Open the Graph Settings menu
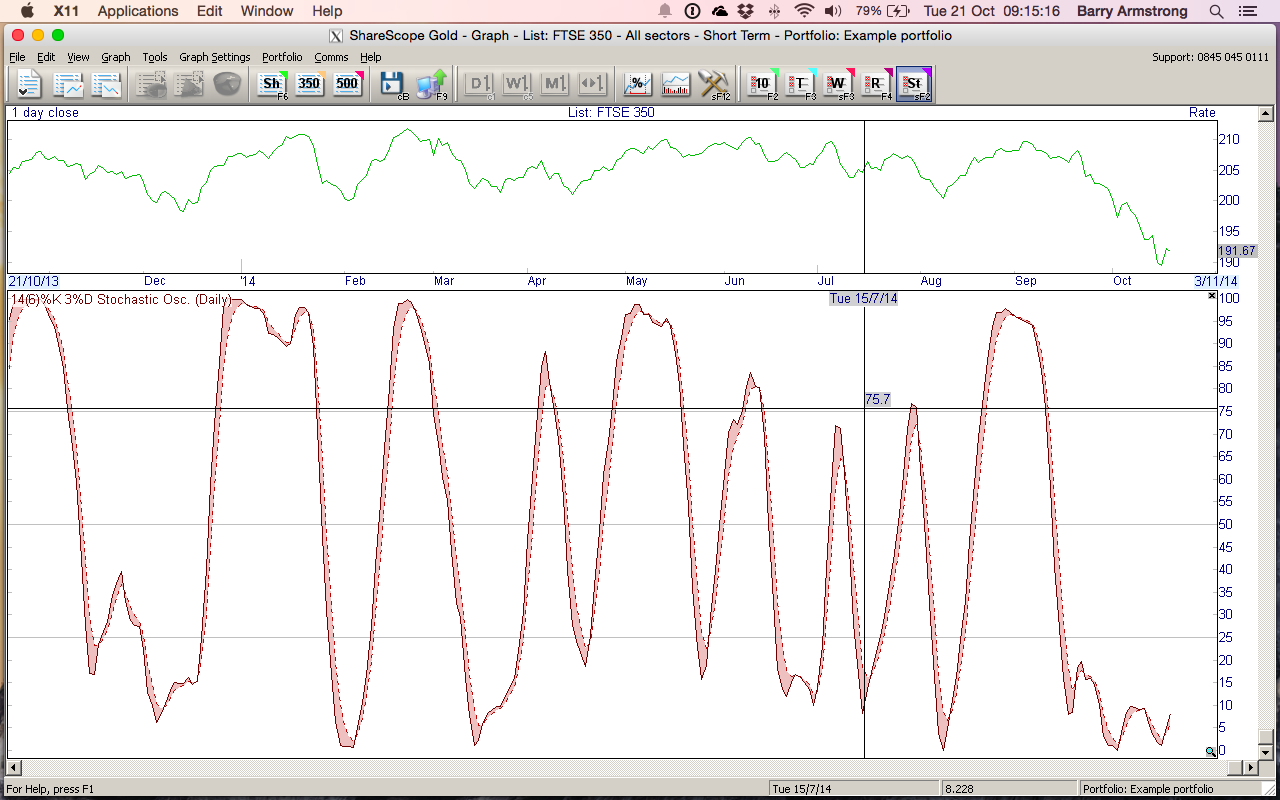 click(x=214, y=57)
